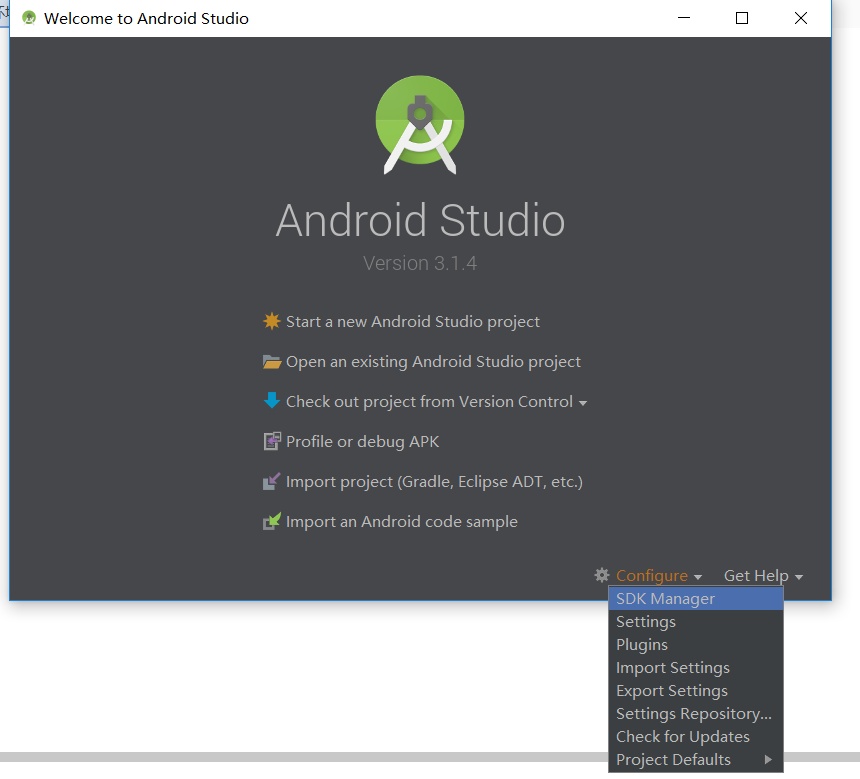
Task: Click the Profile or debug APK icon
Action: pyautogui.click(x=272, y=441)
